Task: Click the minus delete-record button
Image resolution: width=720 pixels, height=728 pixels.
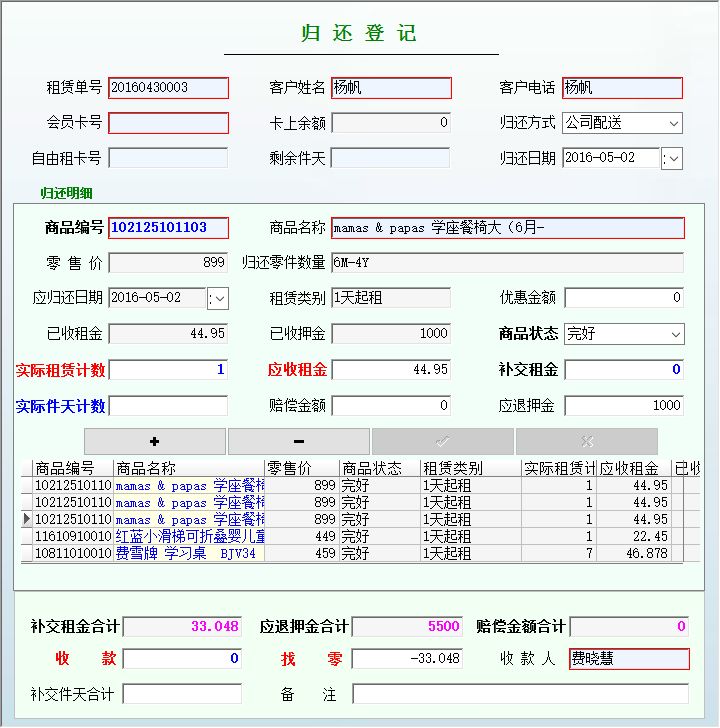Action: (299, 441)
